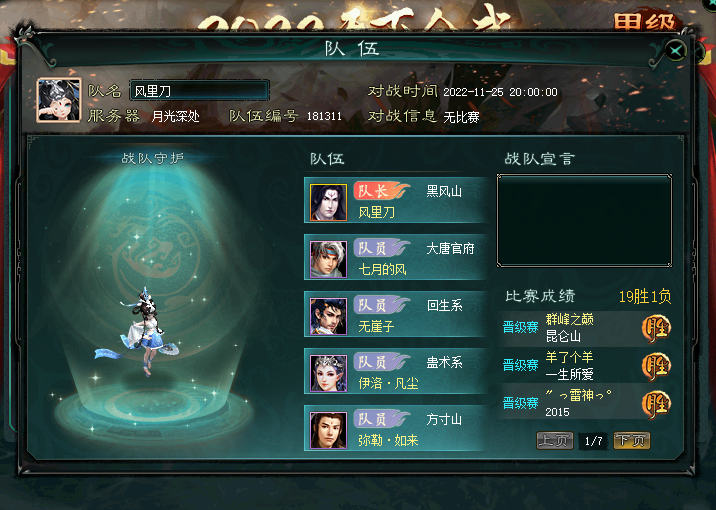Select captain 风里刀 portrait icon
Image resolution: width=716 pixels, height=510 pixels.
[328, 202]
